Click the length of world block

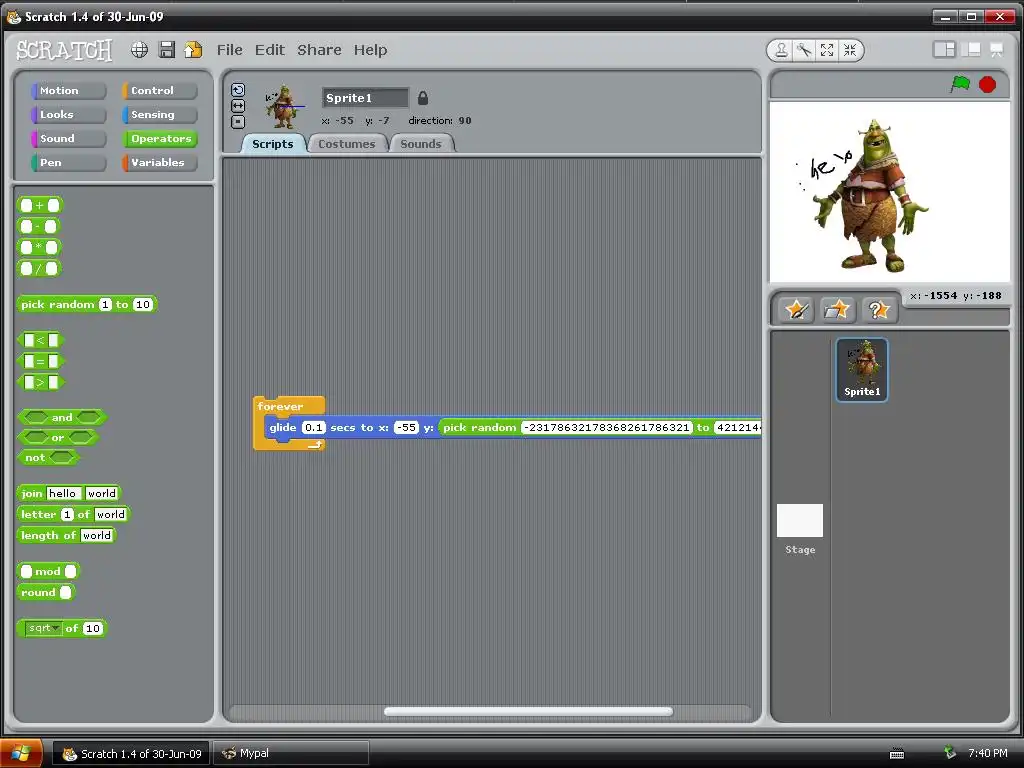tap(67, 535)
